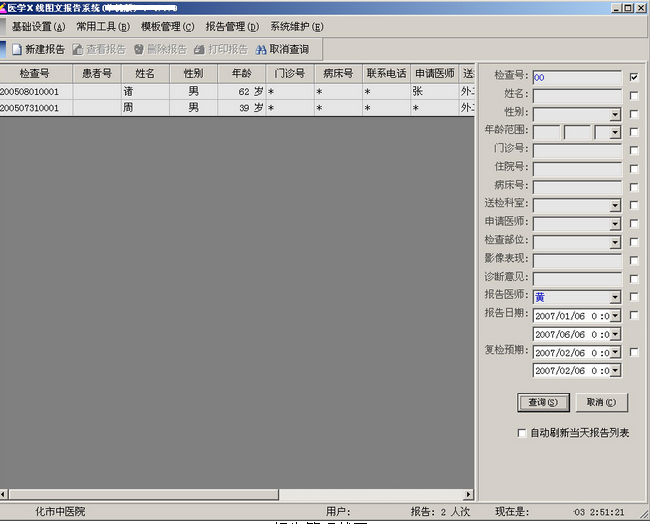The width and height of the screenshot is (650, 524).
Task: Enable the 诊断意见 filter checkbox
Action: pos(634,279)
